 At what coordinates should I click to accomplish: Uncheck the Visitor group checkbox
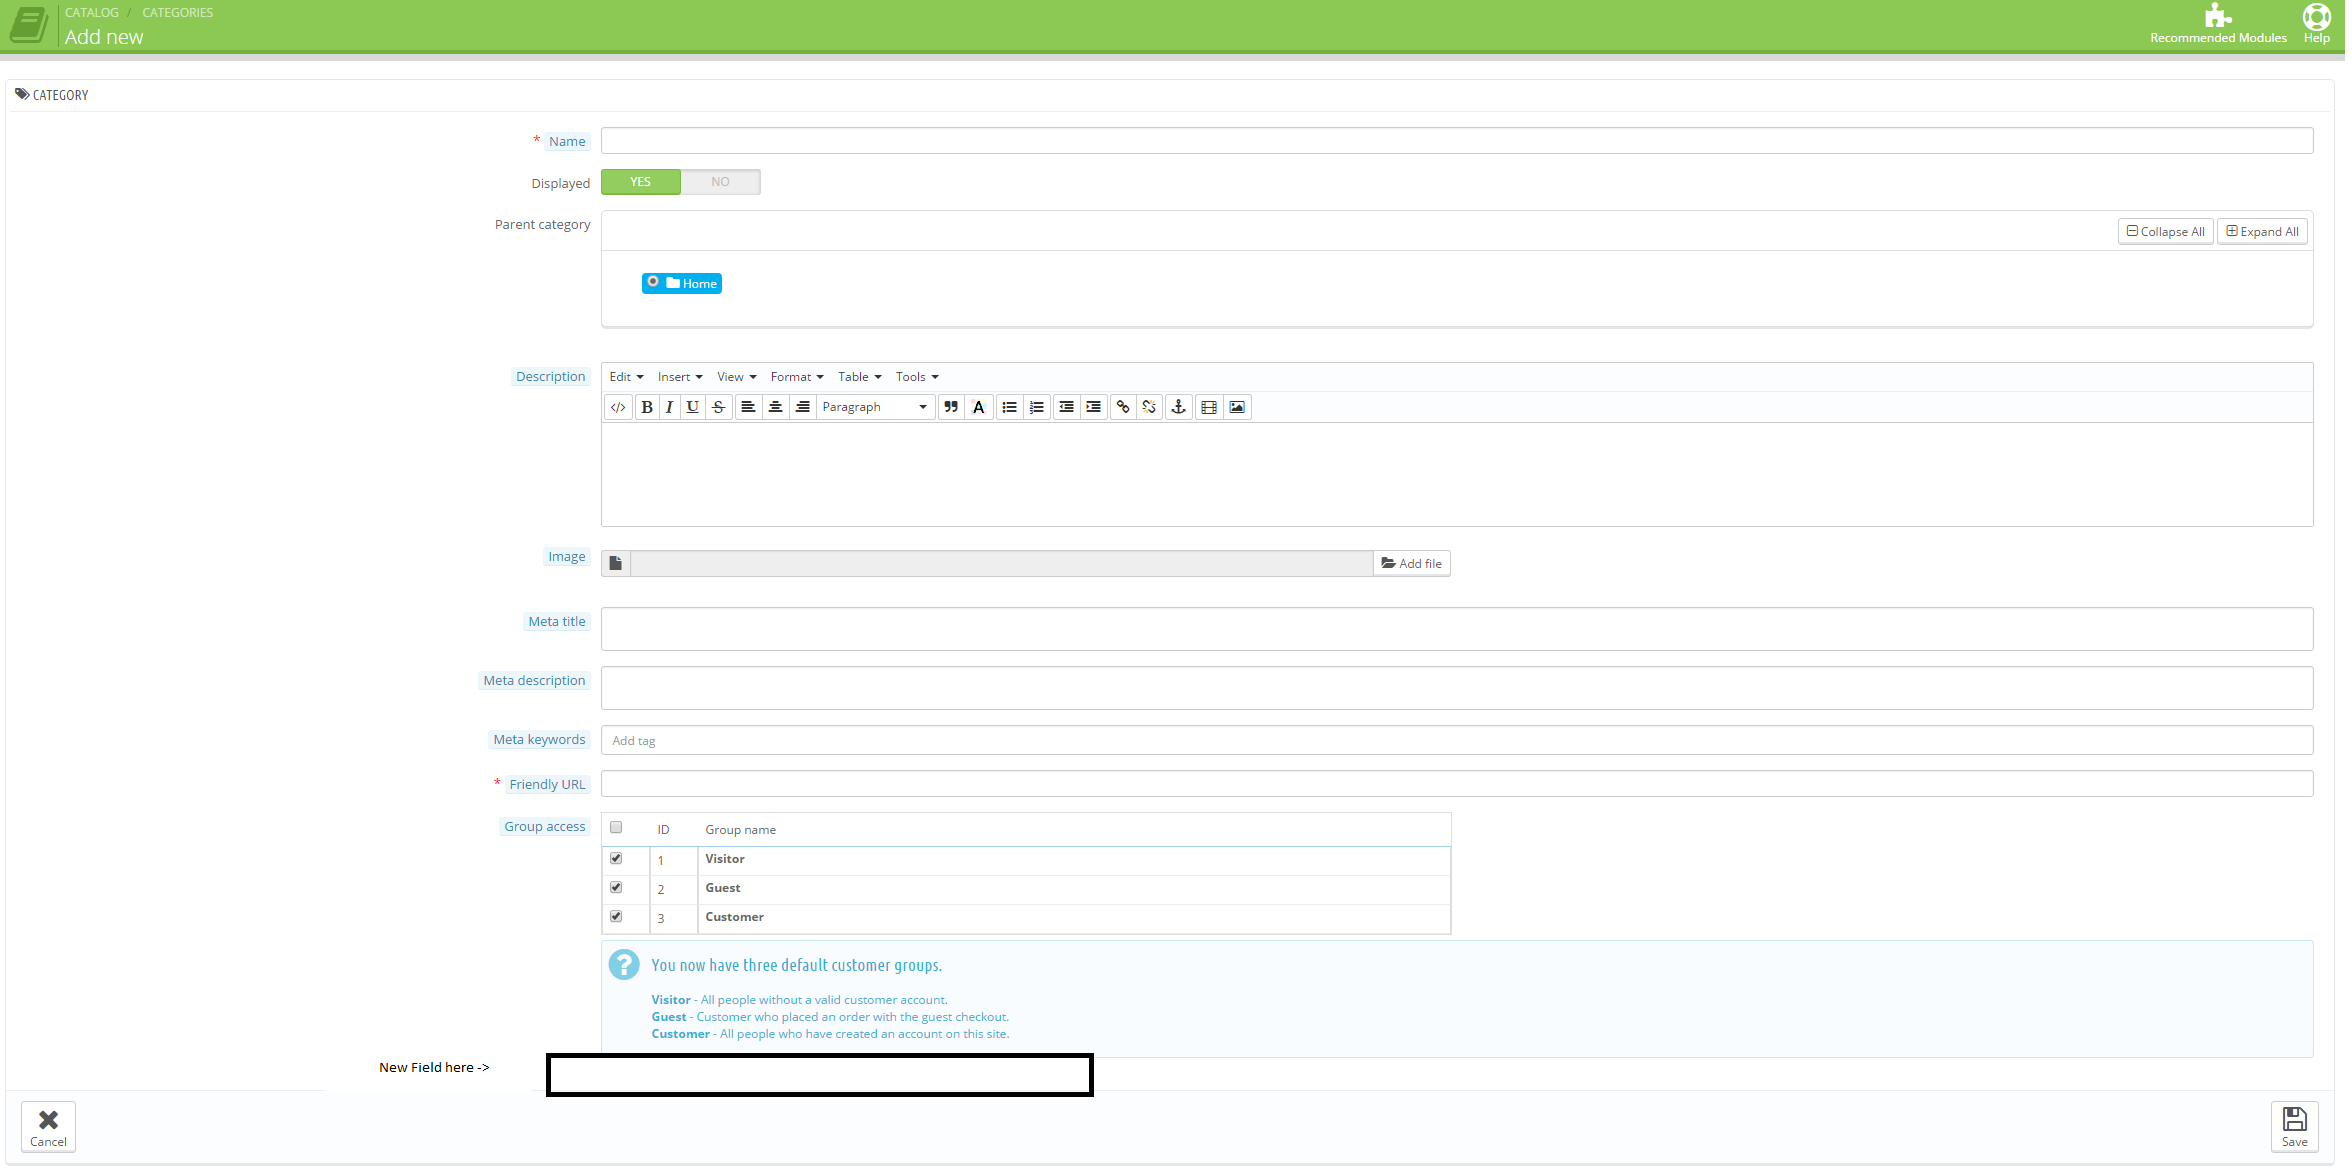[x=616, y=859]
